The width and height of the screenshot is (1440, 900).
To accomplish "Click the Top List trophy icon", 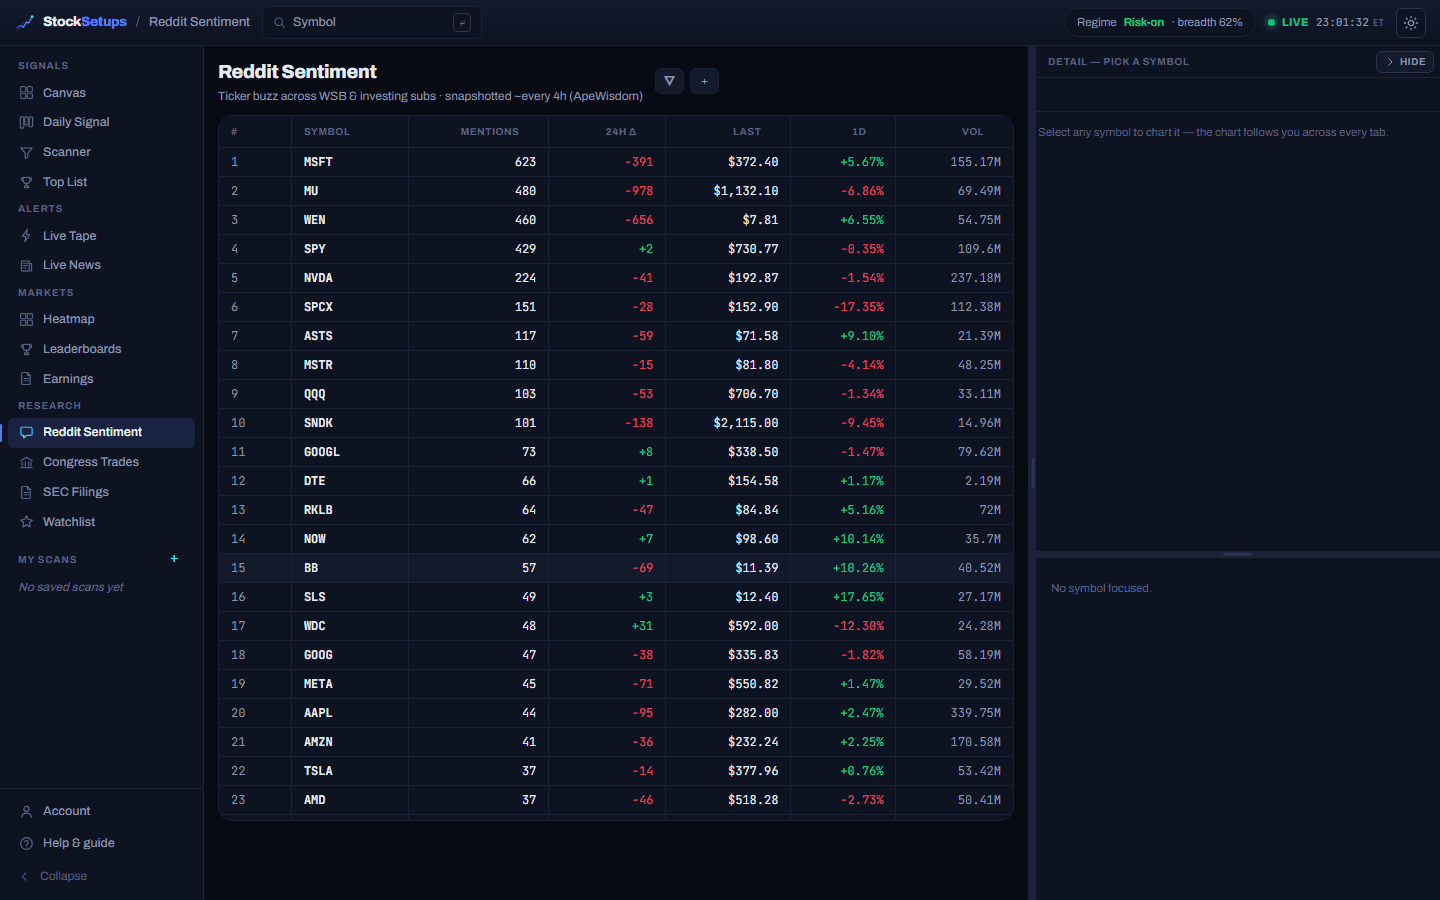I will pyautogui.click(x=26, y=182).
